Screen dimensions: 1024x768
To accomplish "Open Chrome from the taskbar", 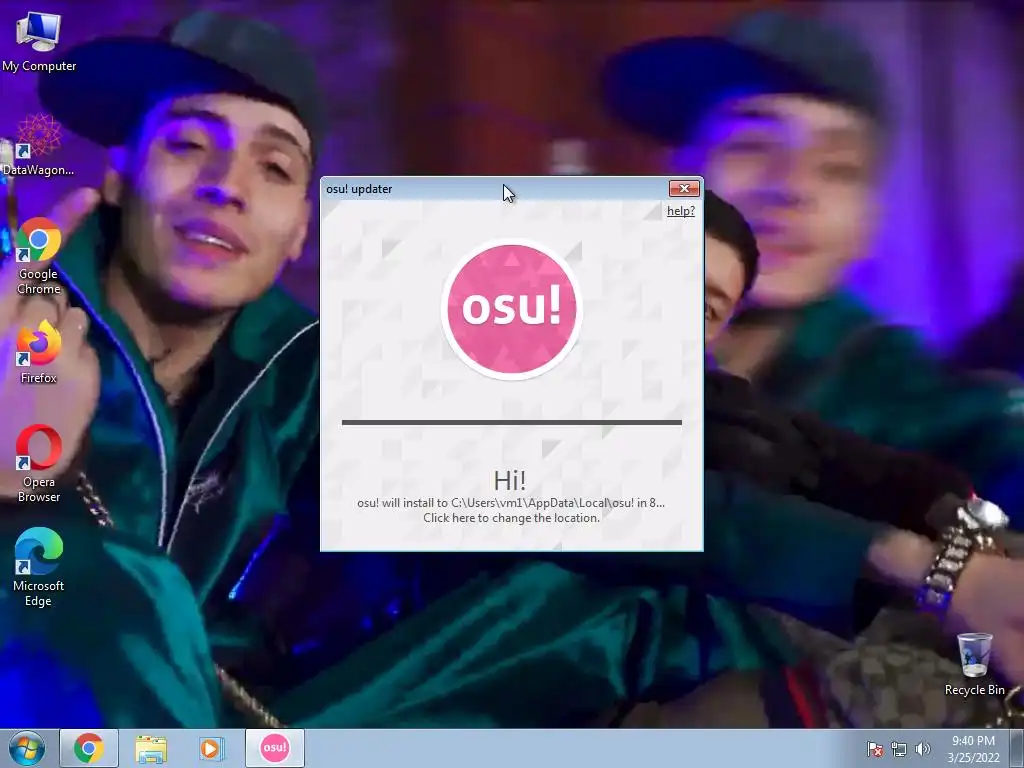I will tap(89, 748).
